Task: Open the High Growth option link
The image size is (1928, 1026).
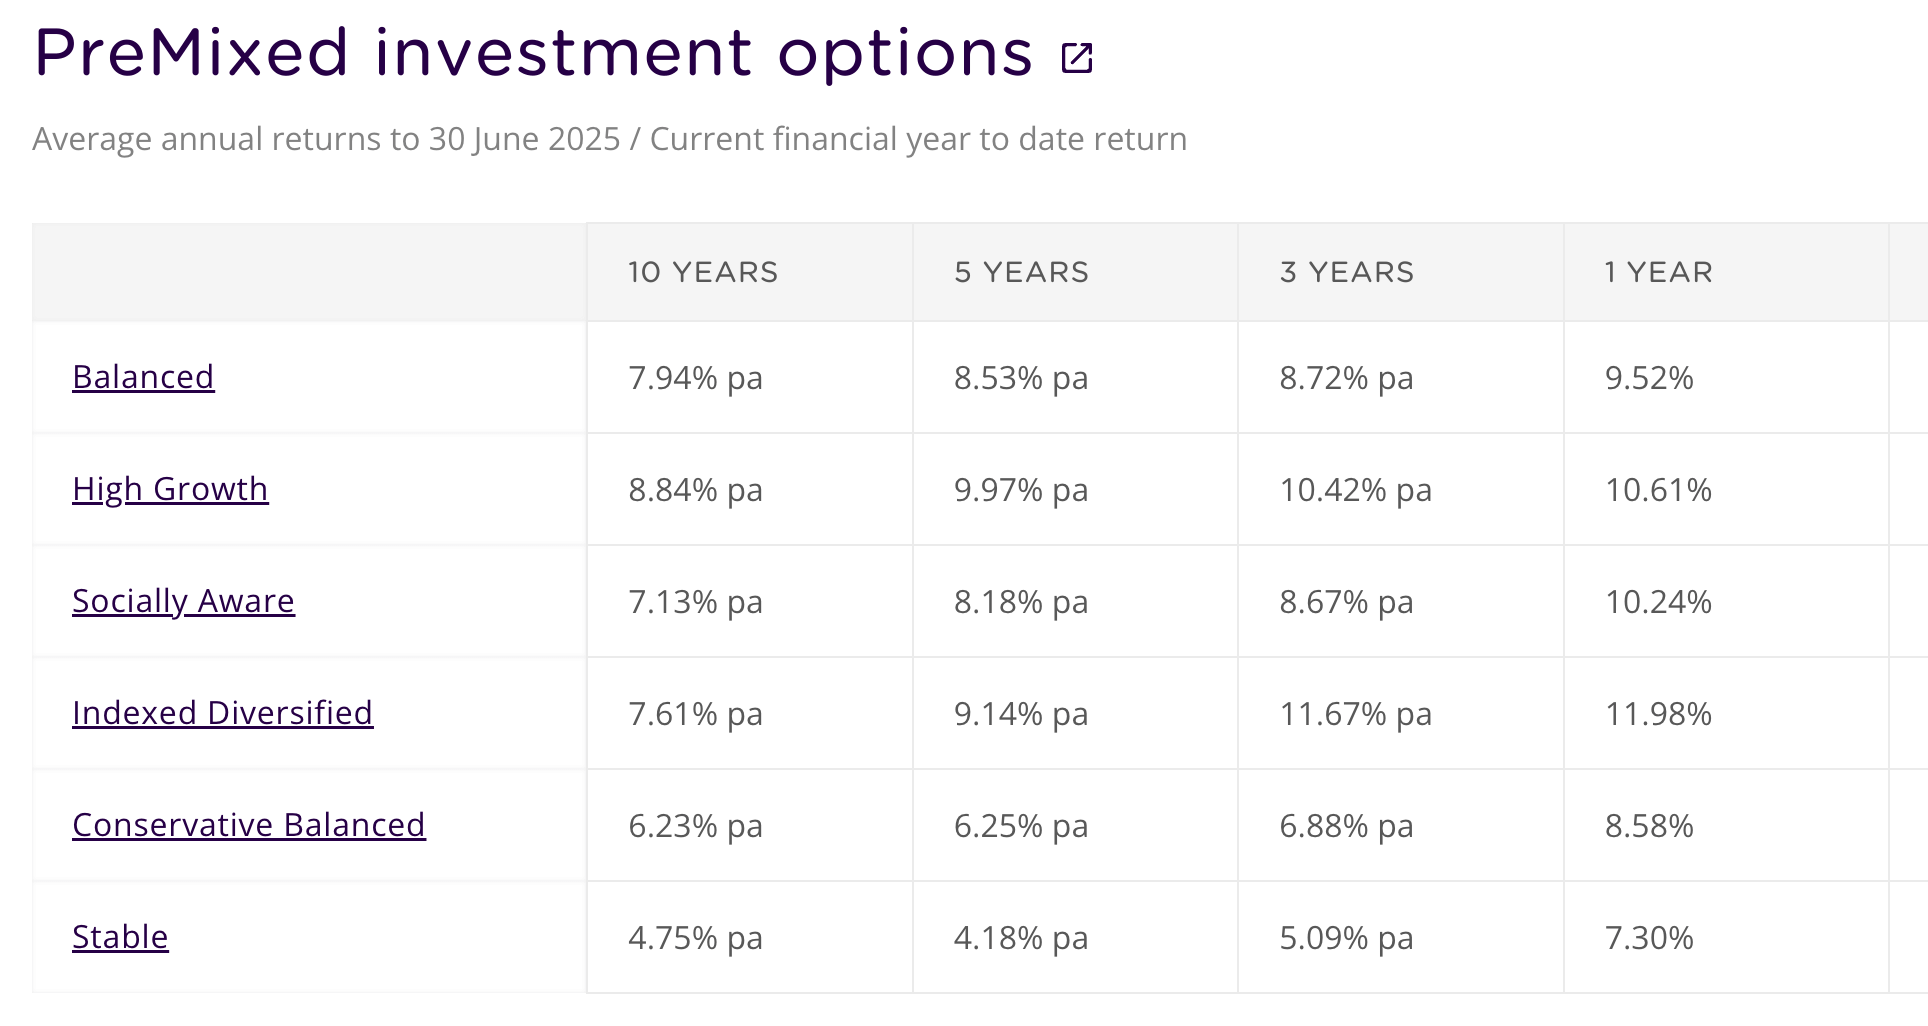Action: coord(170,489)
